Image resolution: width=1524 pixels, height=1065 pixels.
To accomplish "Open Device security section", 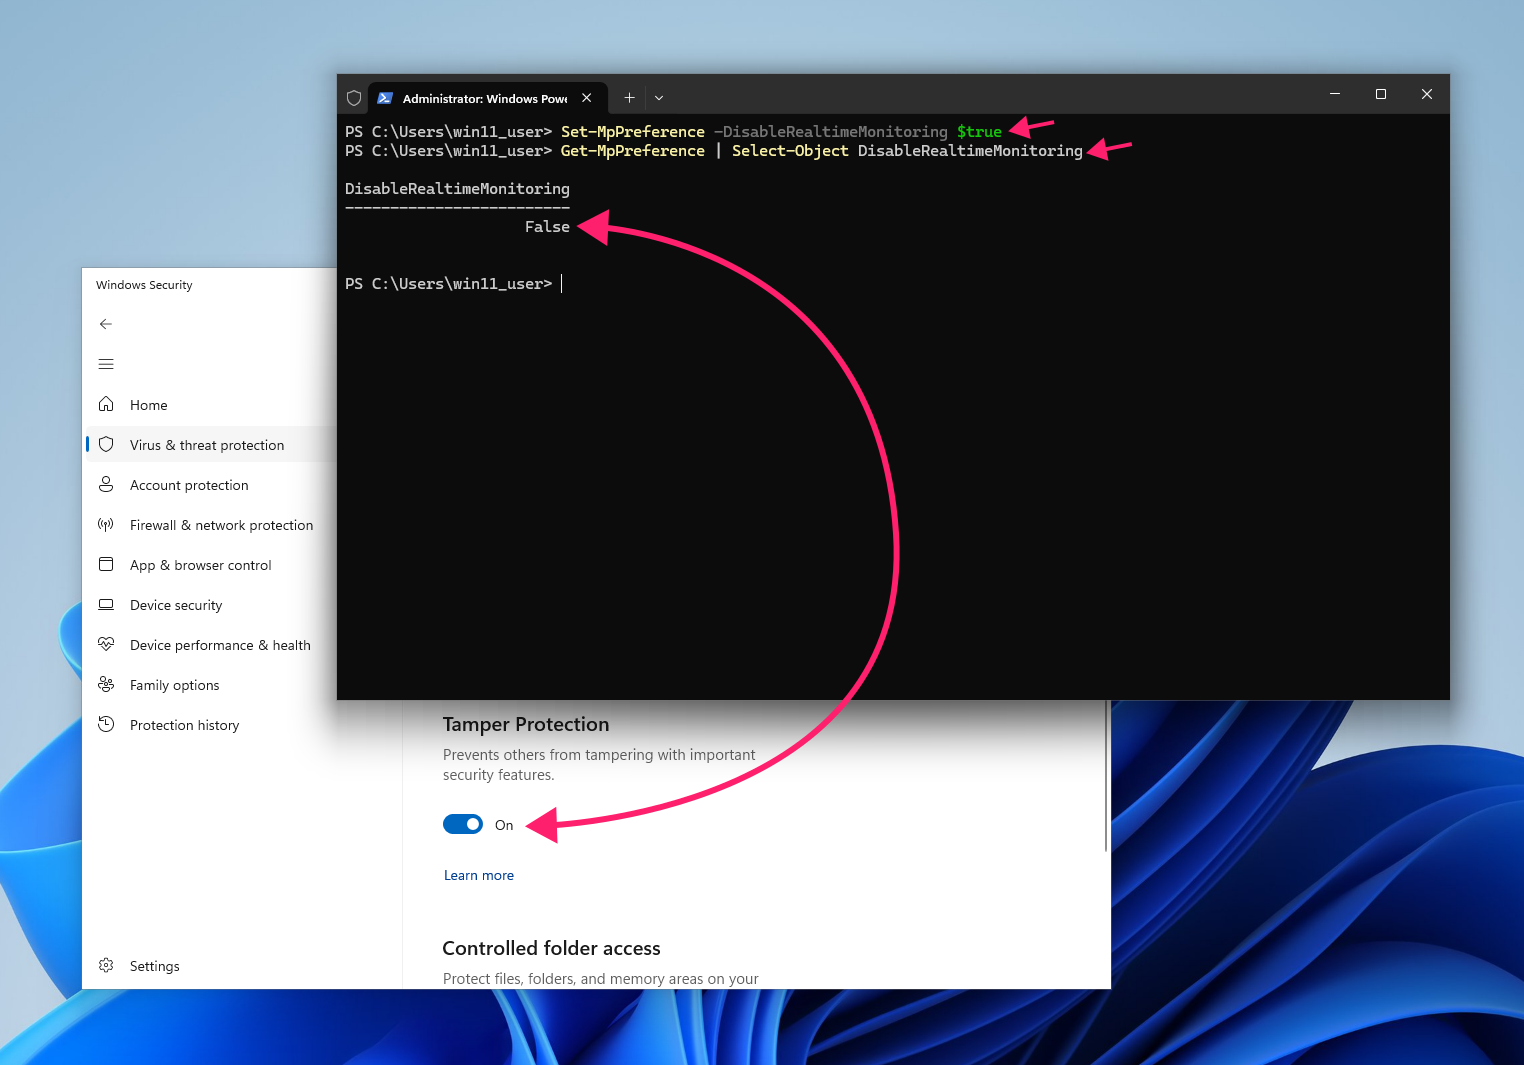I will click(x=210, y=605).
